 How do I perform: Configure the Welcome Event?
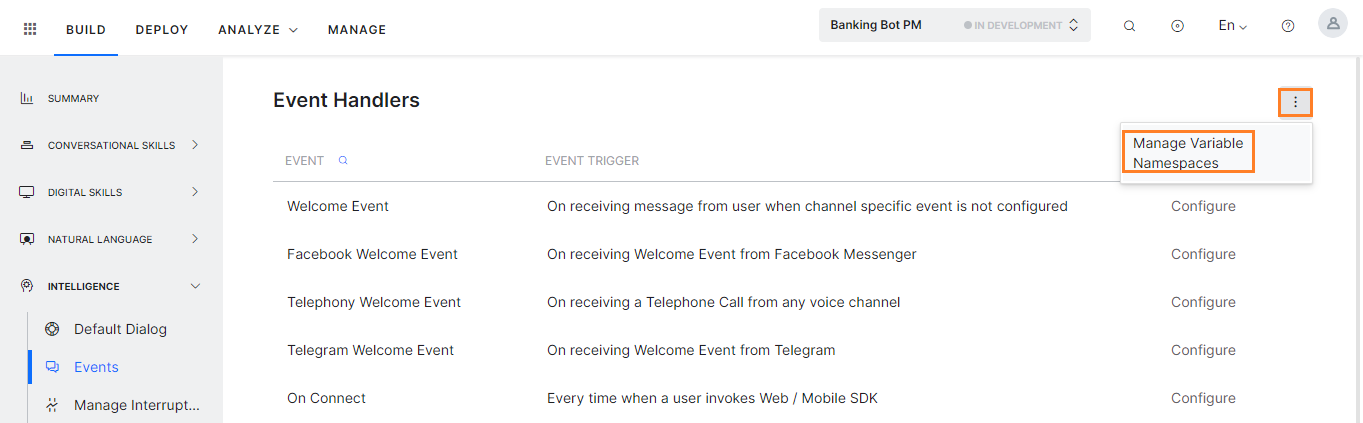[x=1203, y=206]
